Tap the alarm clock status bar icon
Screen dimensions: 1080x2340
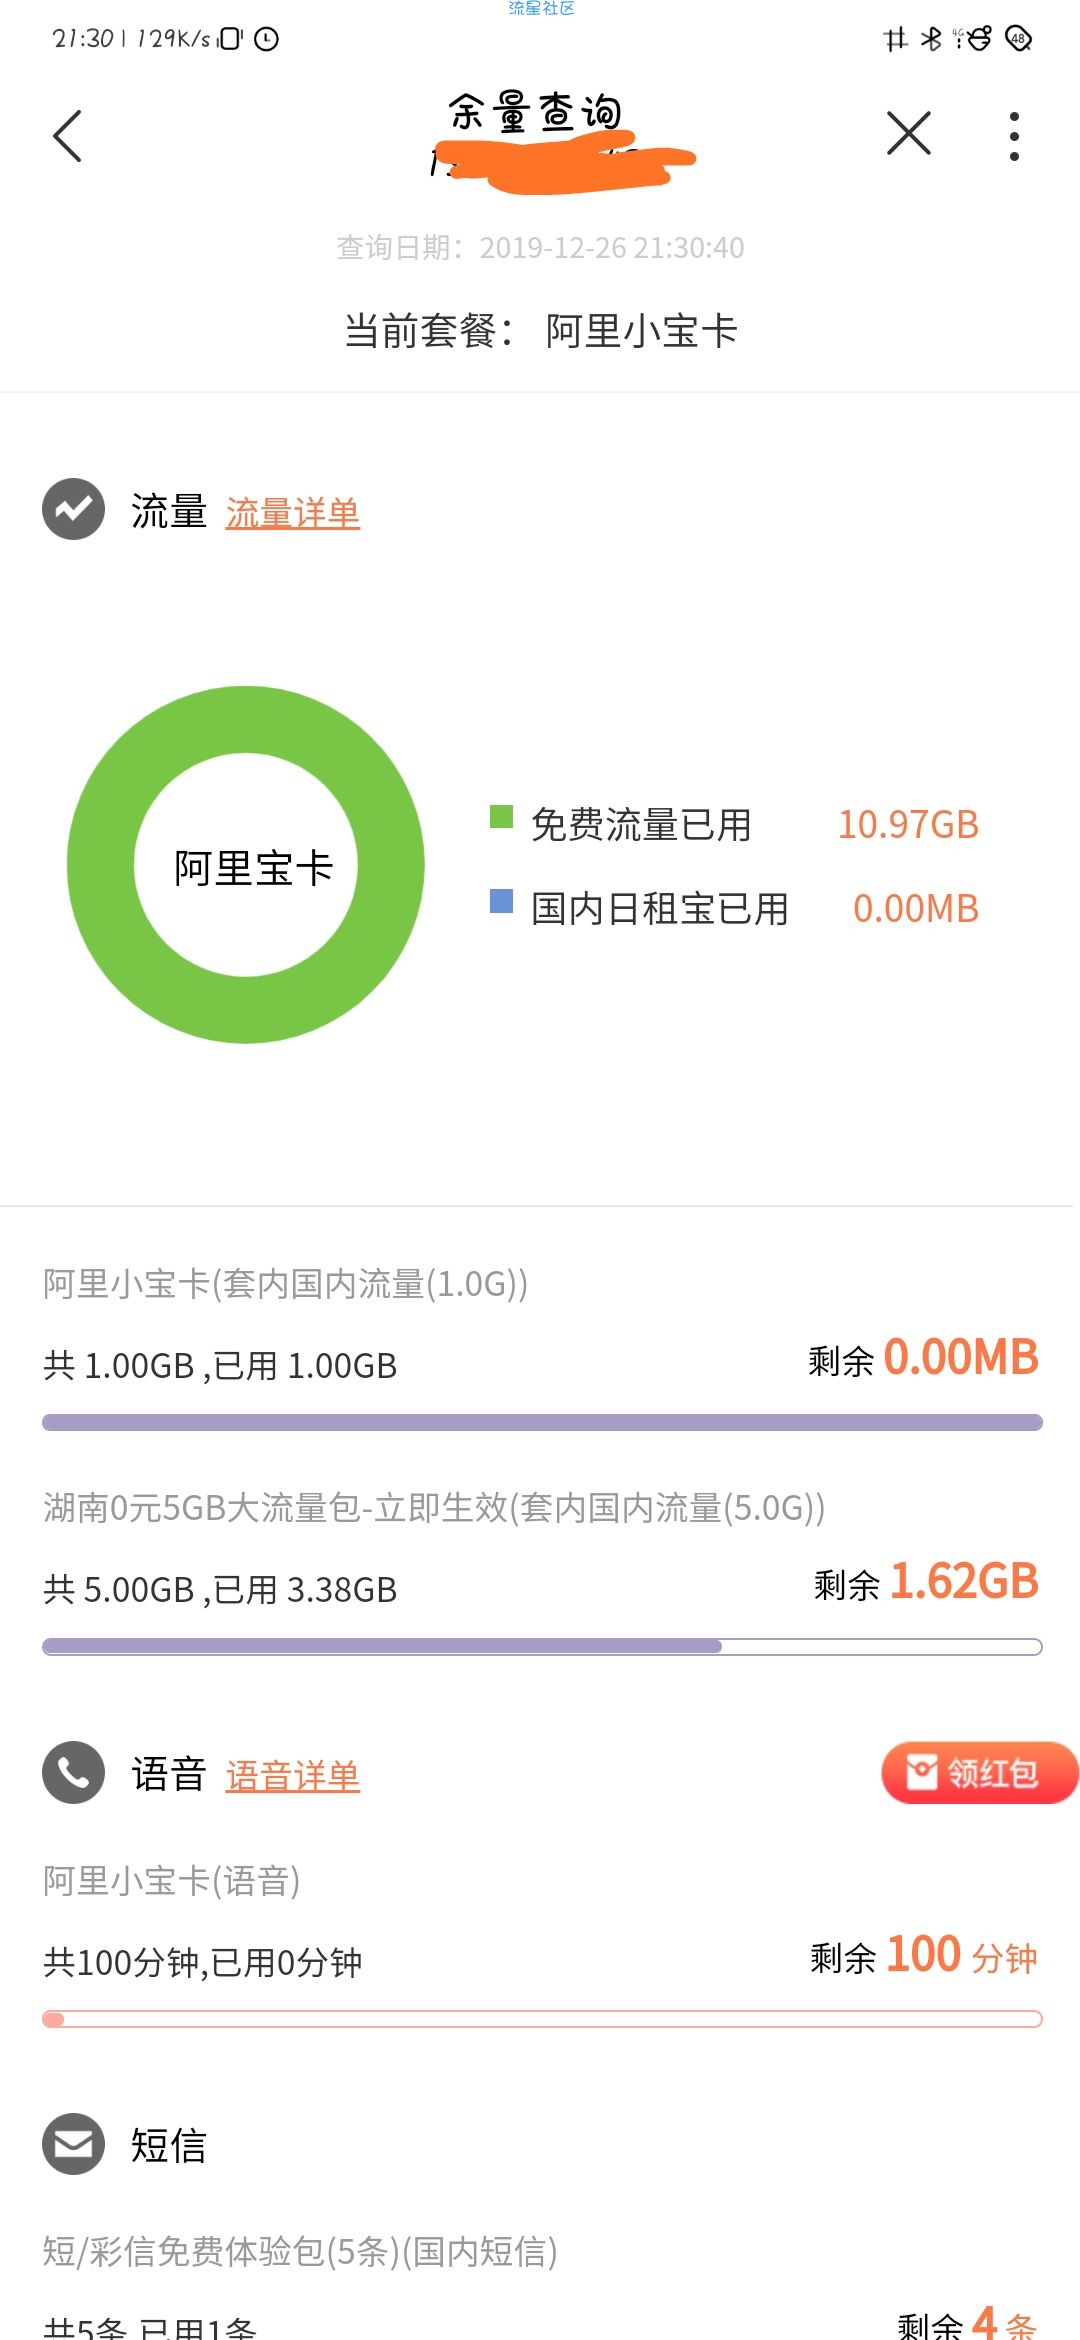pyautogui.click(x=267, y=39)
